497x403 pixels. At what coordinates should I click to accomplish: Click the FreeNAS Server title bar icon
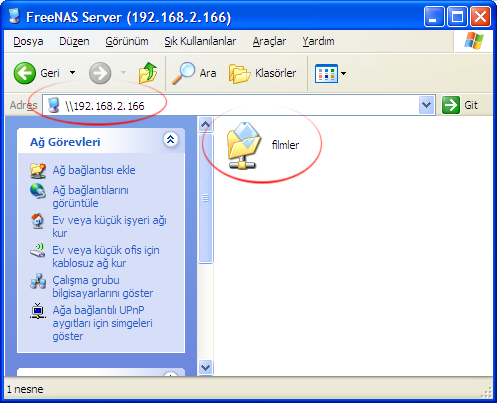coord(14,17)
